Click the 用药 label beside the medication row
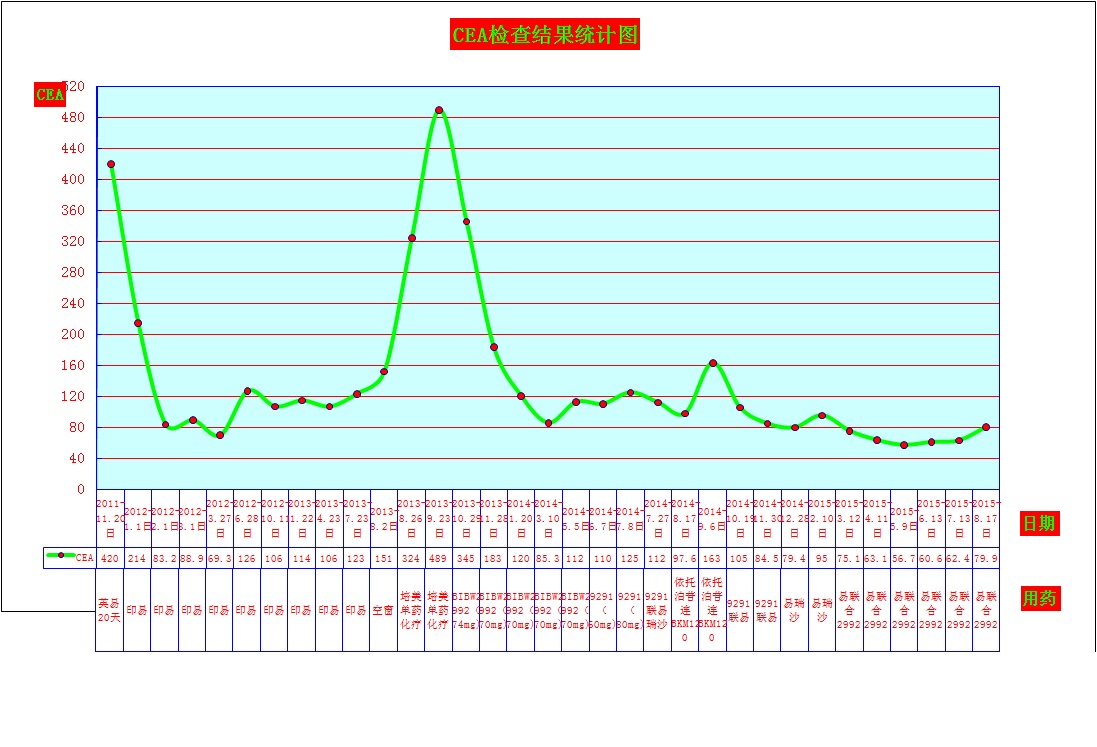The height and width of the screenshot is (747, 1097). pos(1040,598)
